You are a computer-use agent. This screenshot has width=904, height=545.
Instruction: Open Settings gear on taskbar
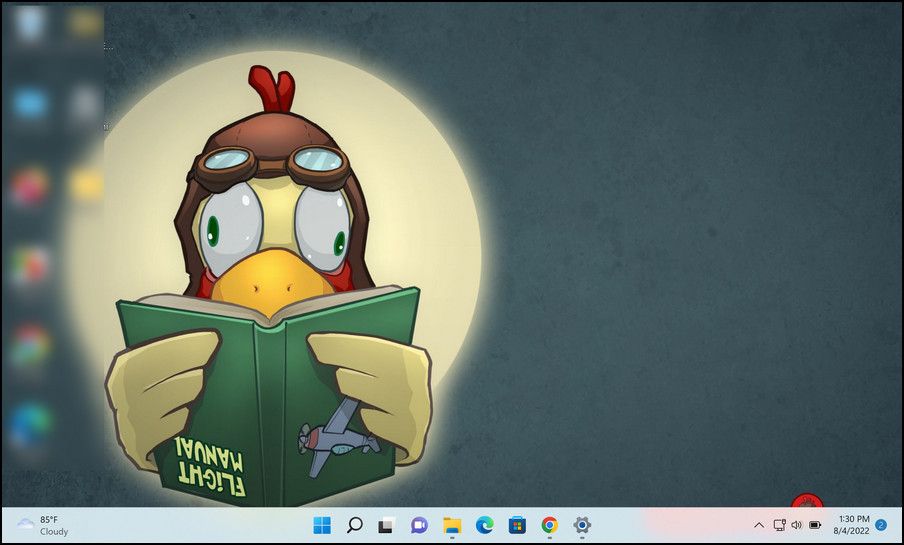(582, 525)
